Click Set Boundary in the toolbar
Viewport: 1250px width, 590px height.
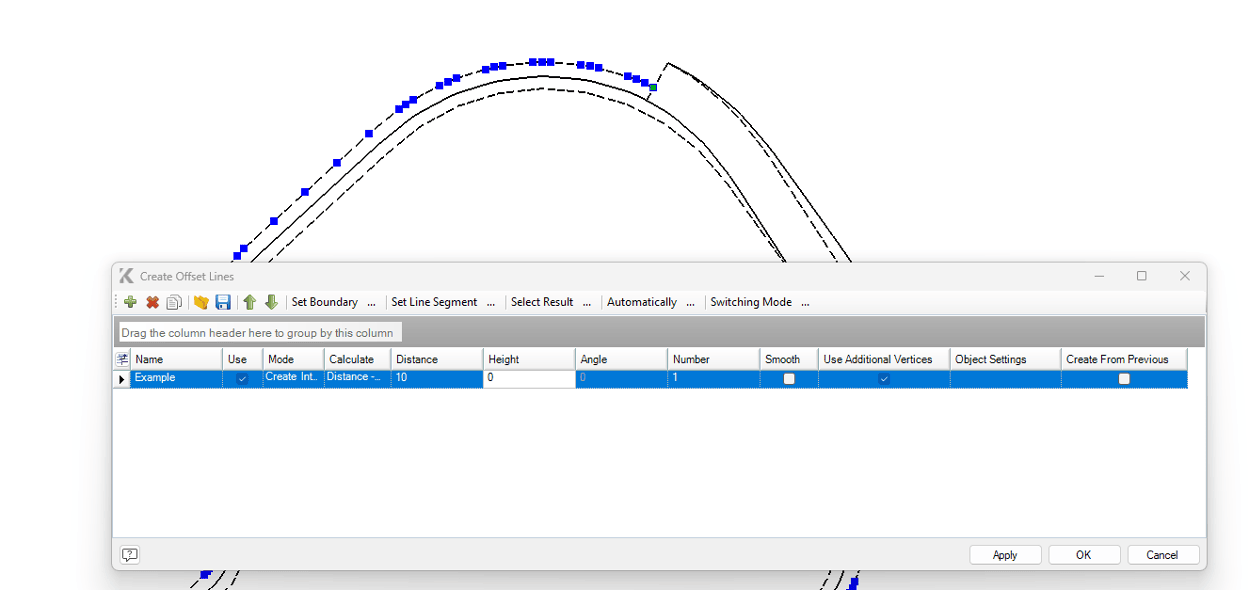(x=324, y=302)
